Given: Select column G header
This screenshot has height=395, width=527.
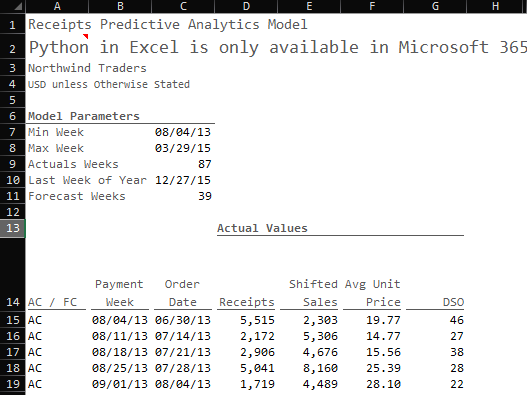Looking at the screenshot, I should point(435,6).
